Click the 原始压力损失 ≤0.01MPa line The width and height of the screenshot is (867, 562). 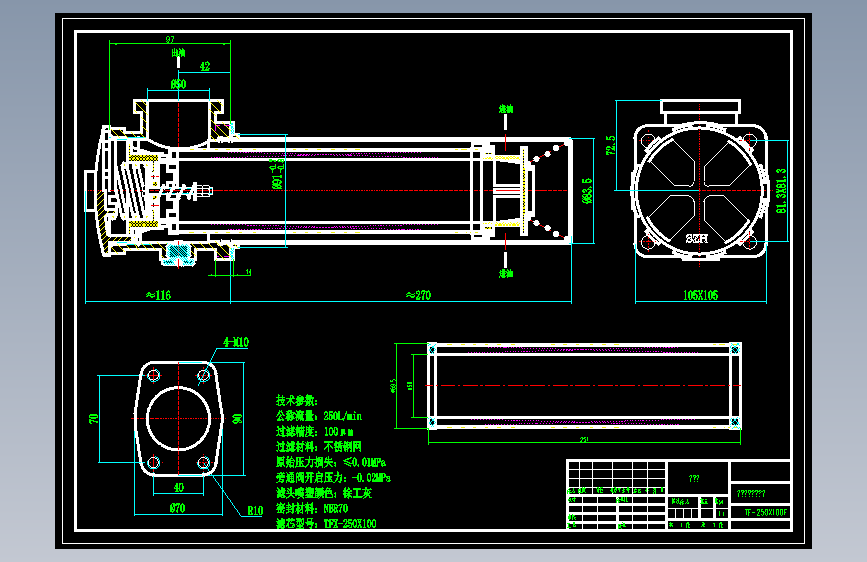(331, 462)
